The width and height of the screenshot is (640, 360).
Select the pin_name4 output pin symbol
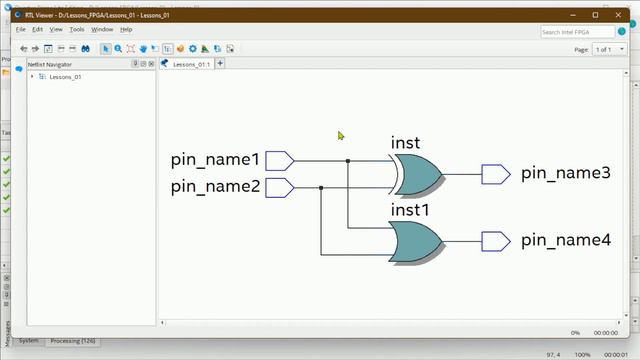click(496, 242)
